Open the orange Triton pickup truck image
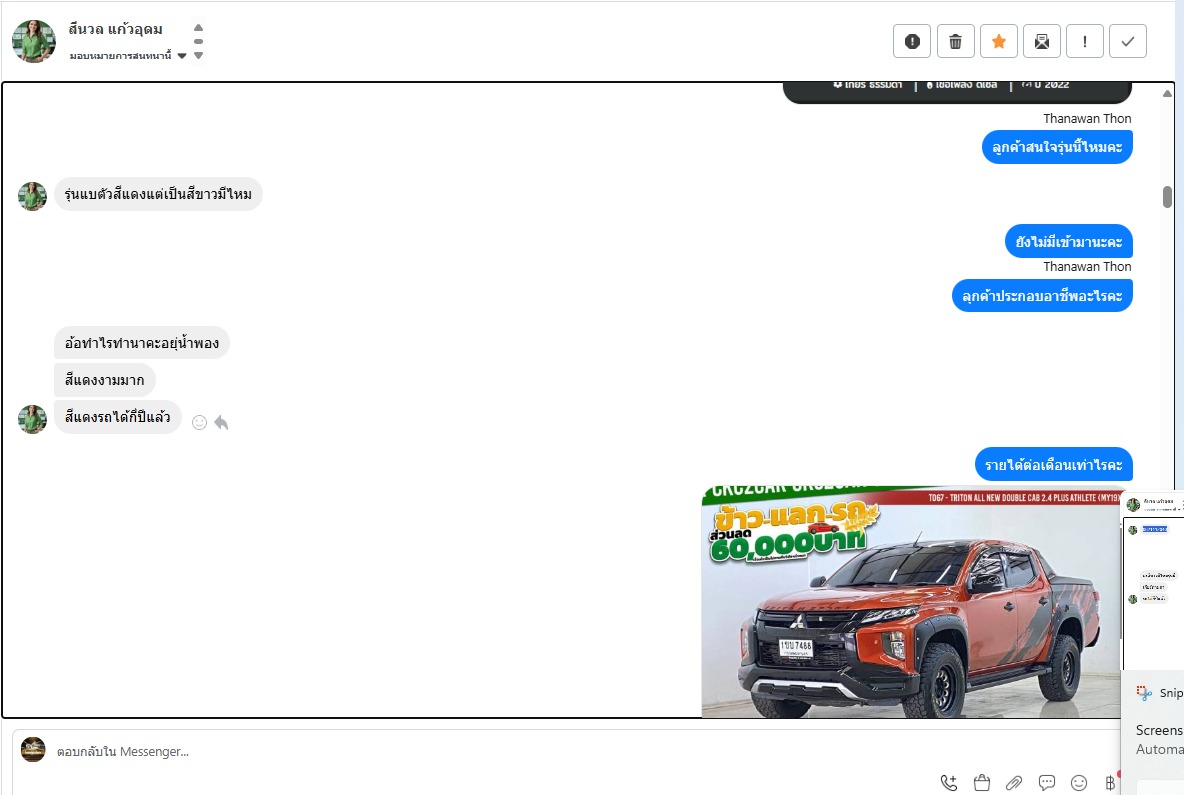The image size is (1184, 795). coord(911,602)
